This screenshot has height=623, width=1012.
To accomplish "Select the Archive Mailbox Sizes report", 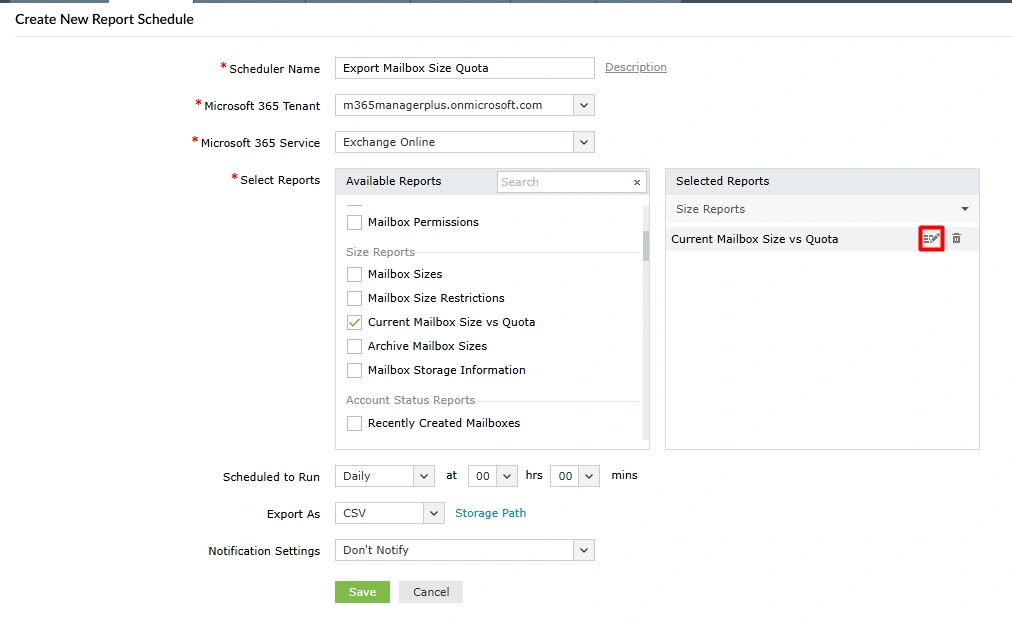I will (354, 346).
